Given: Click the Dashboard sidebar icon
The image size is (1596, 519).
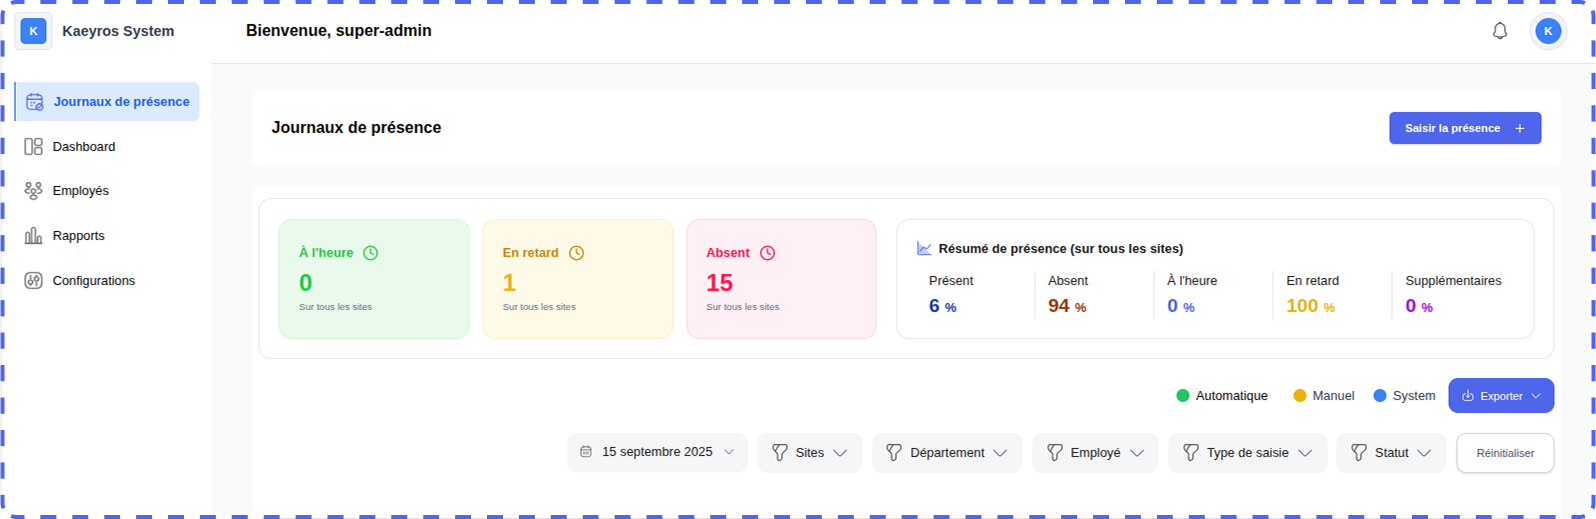Looking at the screenshot, I should tap(34, 147).
